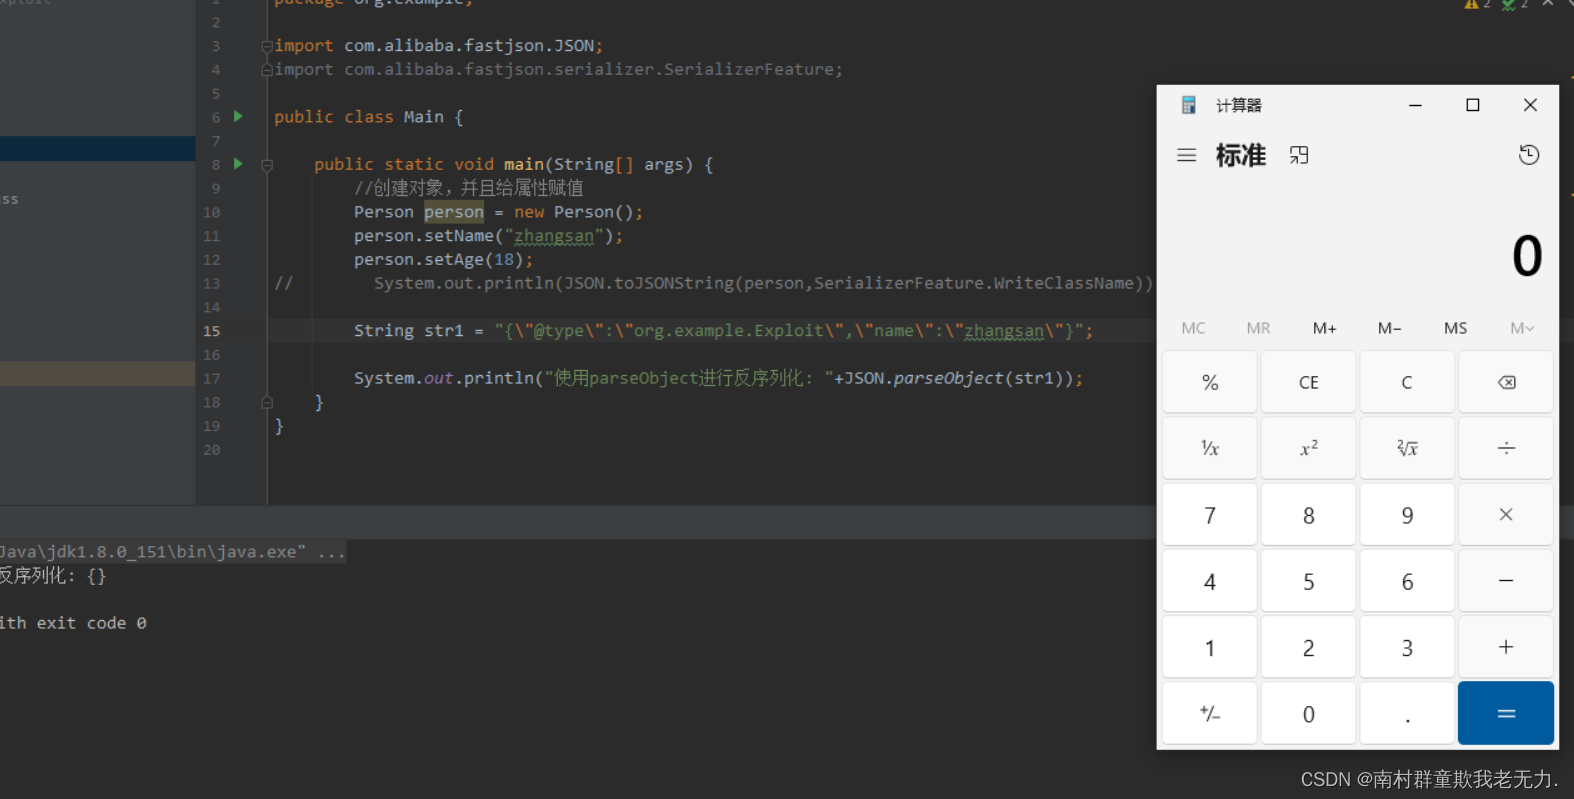Minimize the Calculator window
The width and height of the screenshot is (1574, 799).
point(1415,105)
